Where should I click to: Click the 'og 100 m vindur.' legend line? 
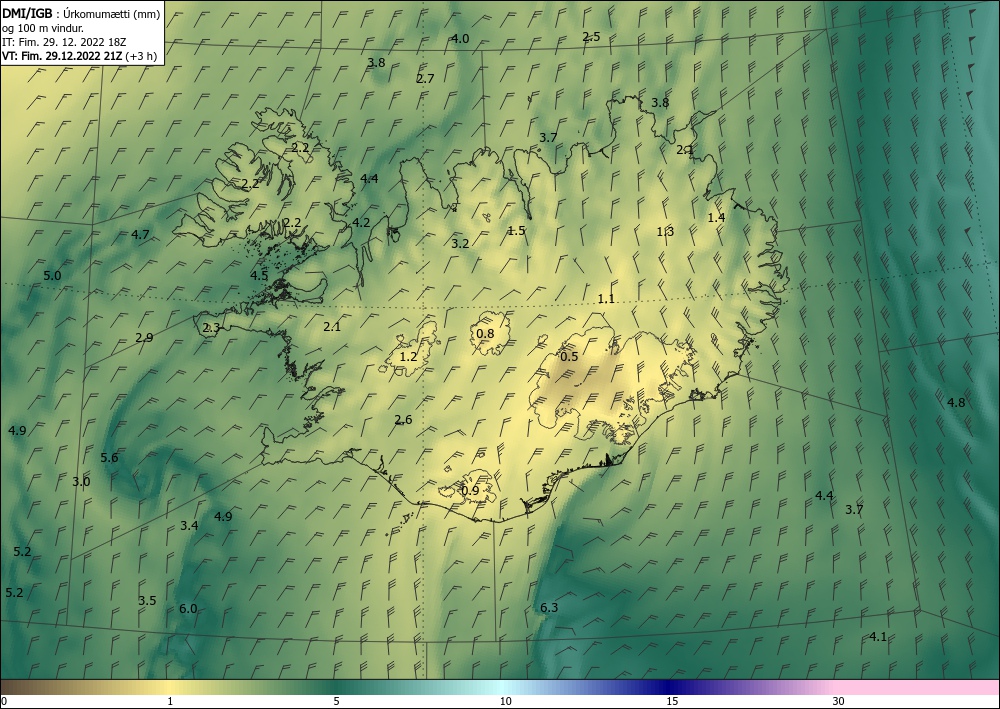(43, 28)
